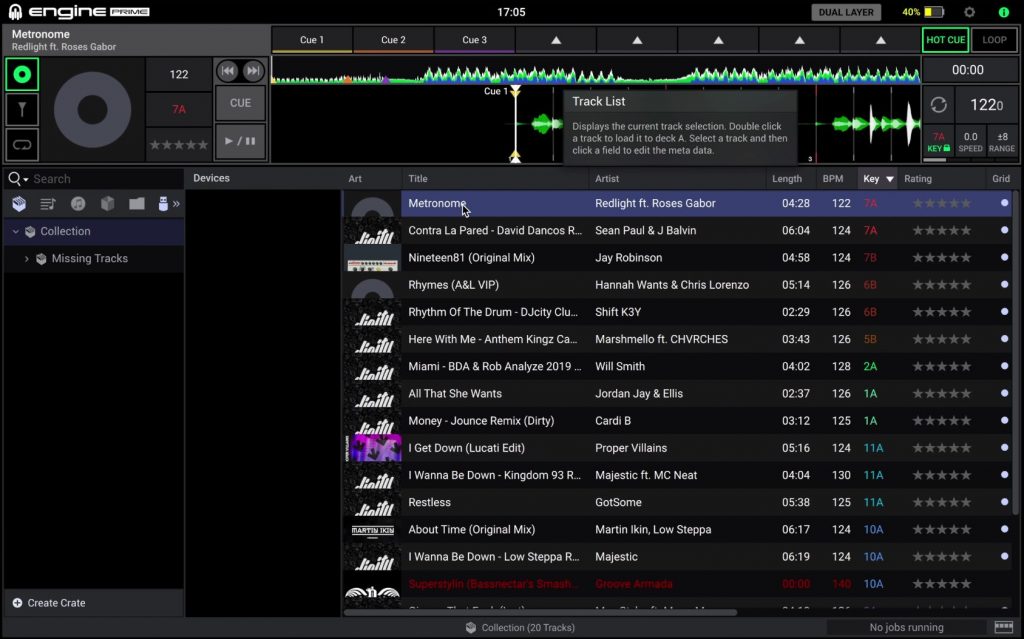Toggle the Dual Layer mode
1024x639 pixels.
click(846, 13)
